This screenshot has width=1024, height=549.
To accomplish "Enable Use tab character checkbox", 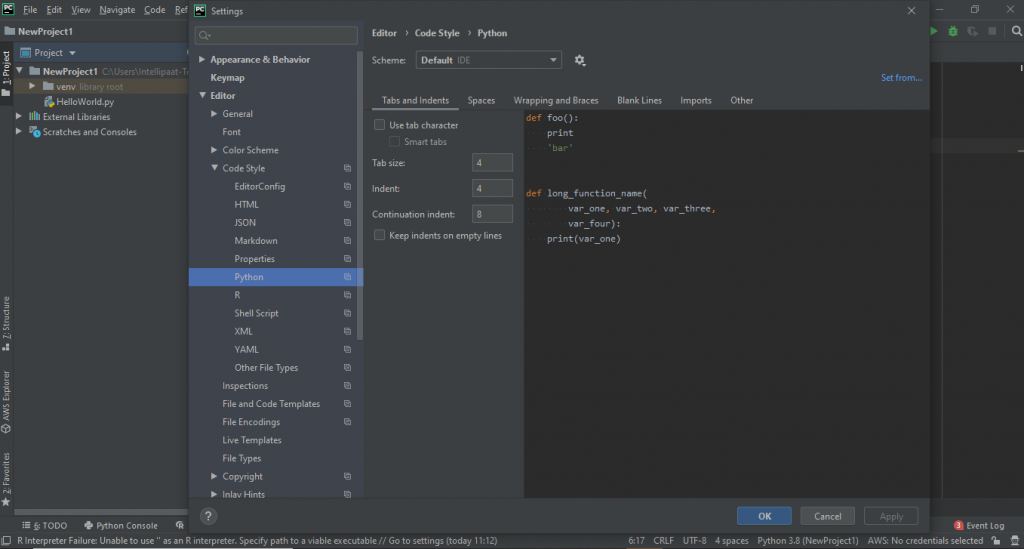I will tap(379, 125).
